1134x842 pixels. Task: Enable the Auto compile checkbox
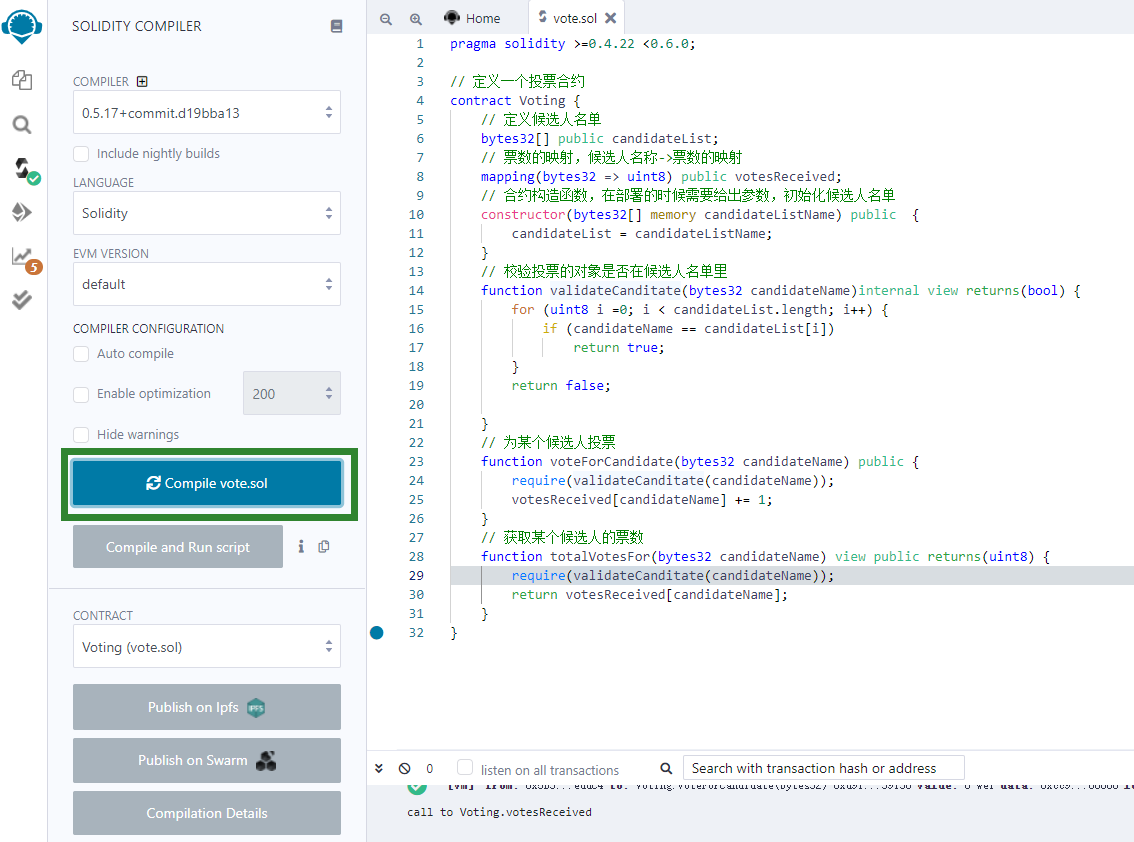(81, 354)
